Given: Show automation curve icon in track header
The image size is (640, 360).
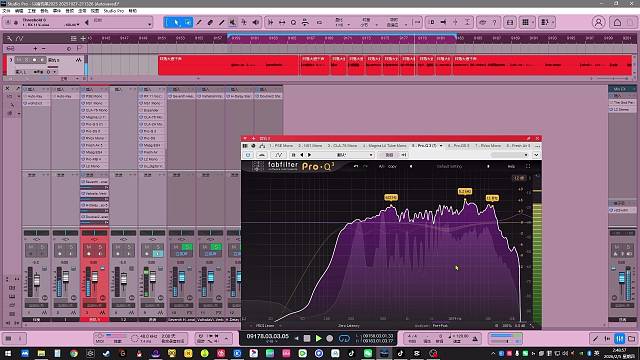Looking at the screenshot, I should point(20,38).
